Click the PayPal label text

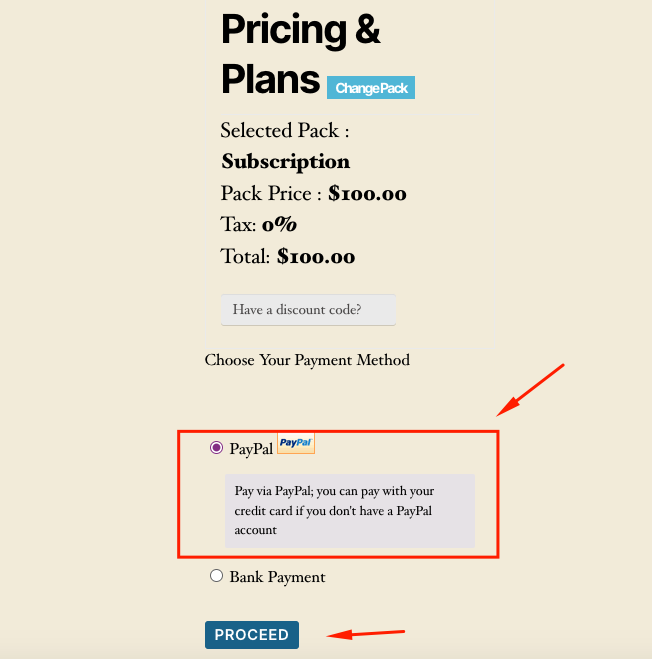pos(251,449)
